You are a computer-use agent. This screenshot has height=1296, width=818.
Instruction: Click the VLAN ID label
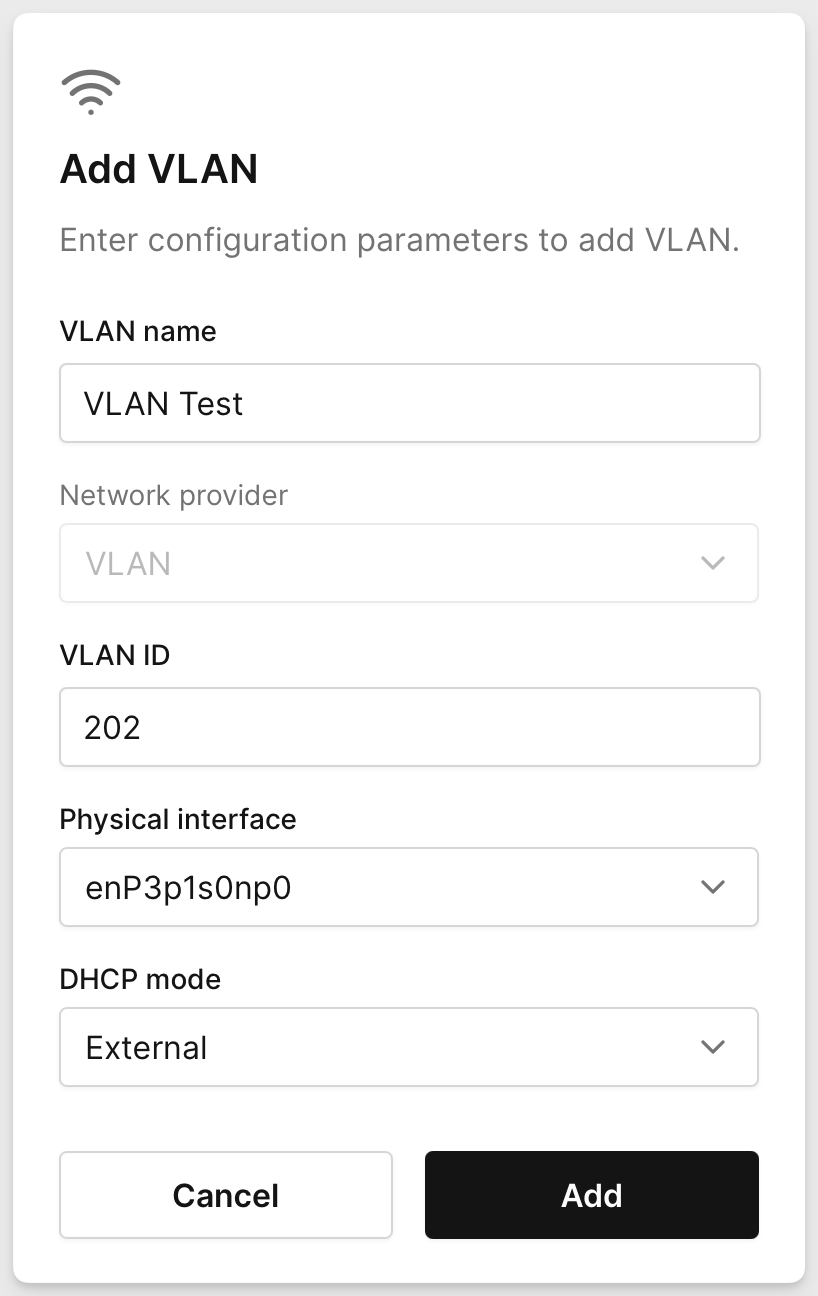(x=115, y=655)
